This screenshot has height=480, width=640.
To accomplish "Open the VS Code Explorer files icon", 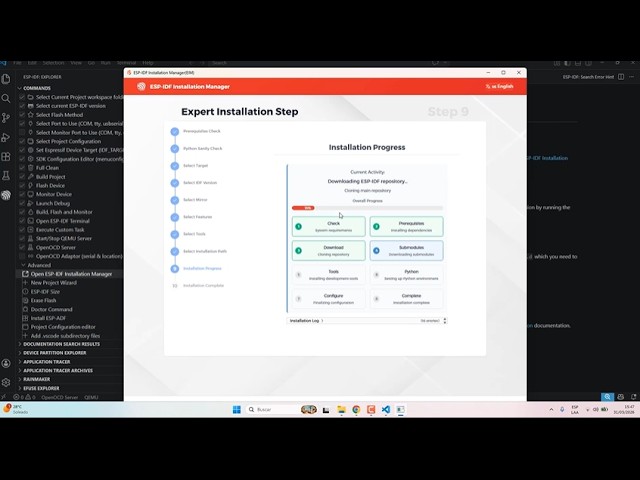I will tap(6, 78).
